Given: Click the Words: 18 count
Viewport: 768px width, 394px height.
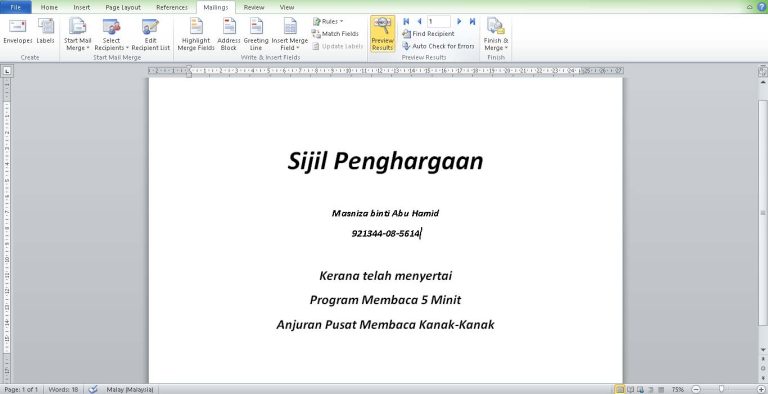Looking at the screenshot, I should tap(63, 390).
